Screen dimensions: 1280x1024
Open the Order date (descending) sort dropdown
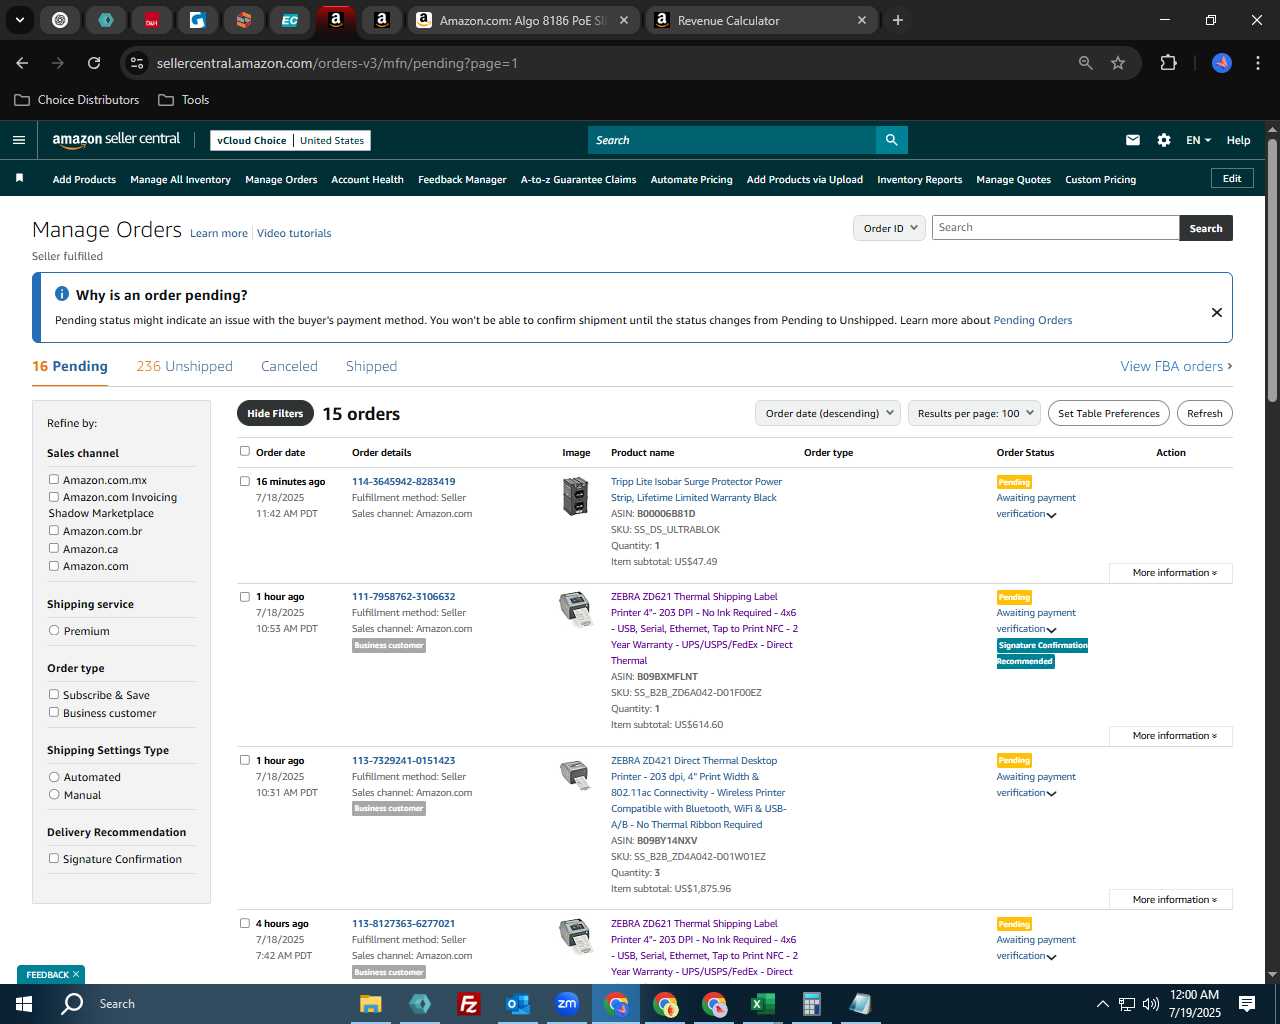click(828, 413)
